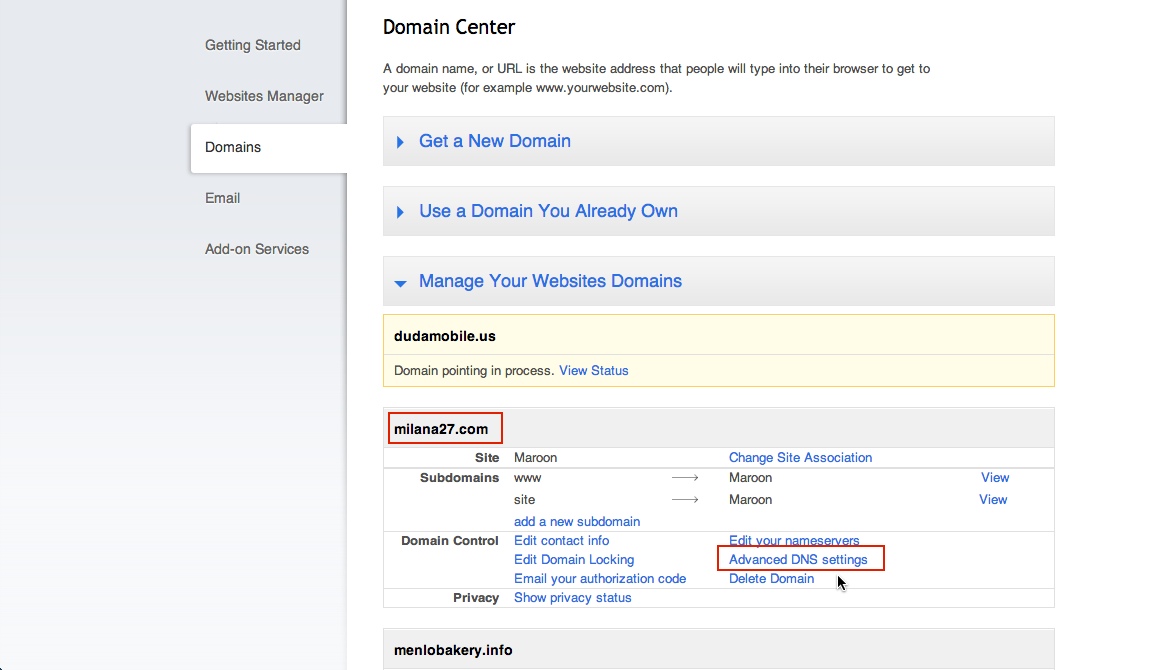Open Edit Domain Locking
The height and width of the screenshot is (670, 1160).
[x=574, y=560]
